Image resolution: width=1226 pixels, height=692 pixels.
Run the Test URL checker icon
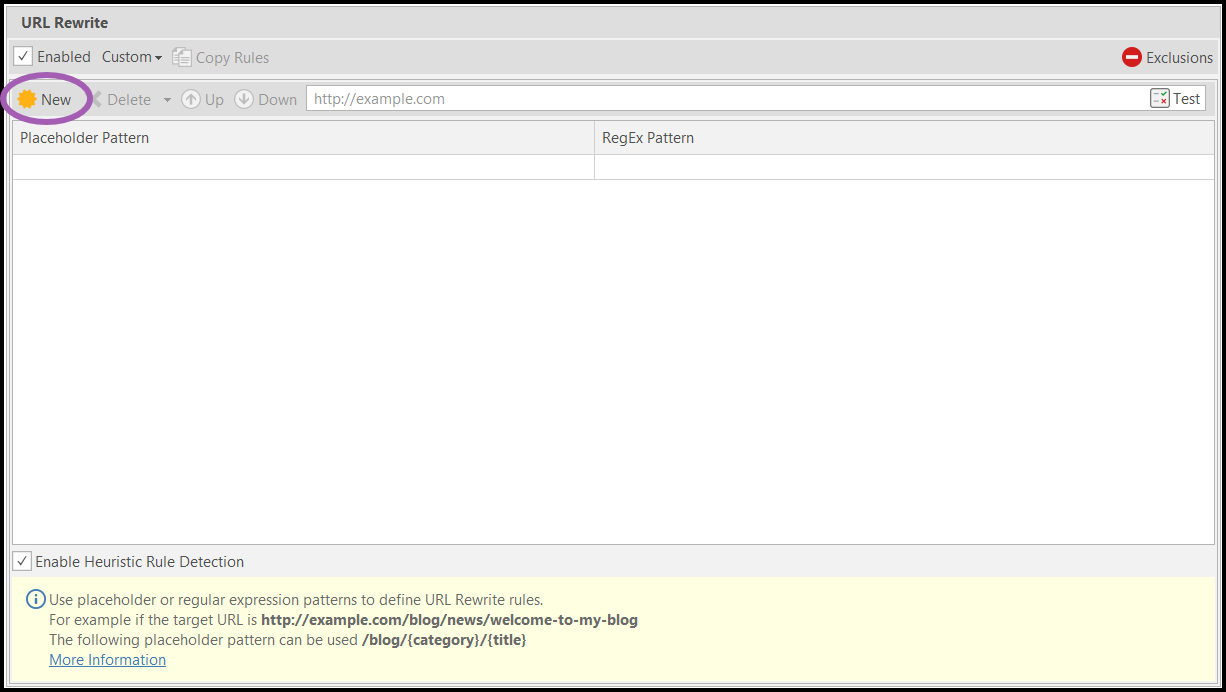click(x=1160, y=98)
